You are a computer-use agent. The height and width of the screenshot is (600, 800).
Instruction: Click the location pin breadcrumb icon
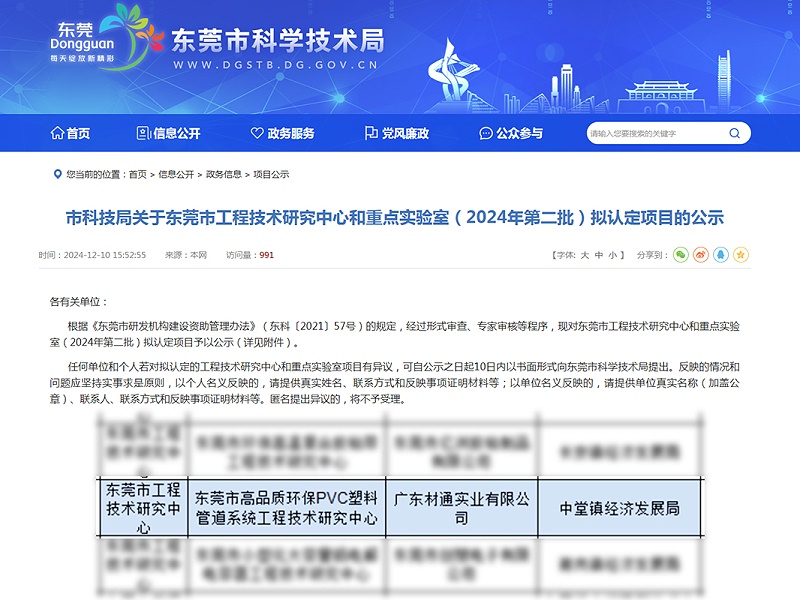pyautogui.click(x=56, y=174)
